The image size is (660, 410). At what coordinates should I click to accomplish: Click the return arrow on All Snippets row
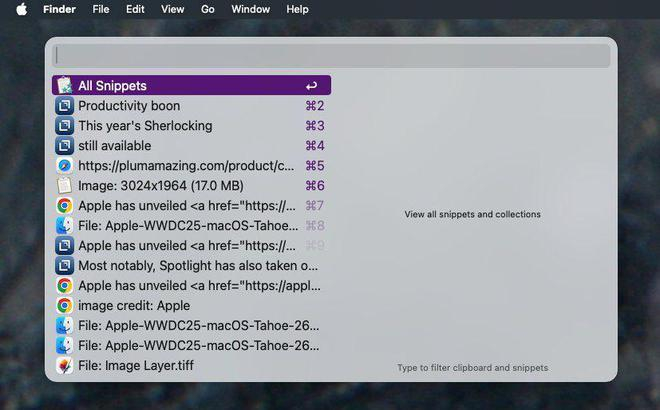point(311,86)
